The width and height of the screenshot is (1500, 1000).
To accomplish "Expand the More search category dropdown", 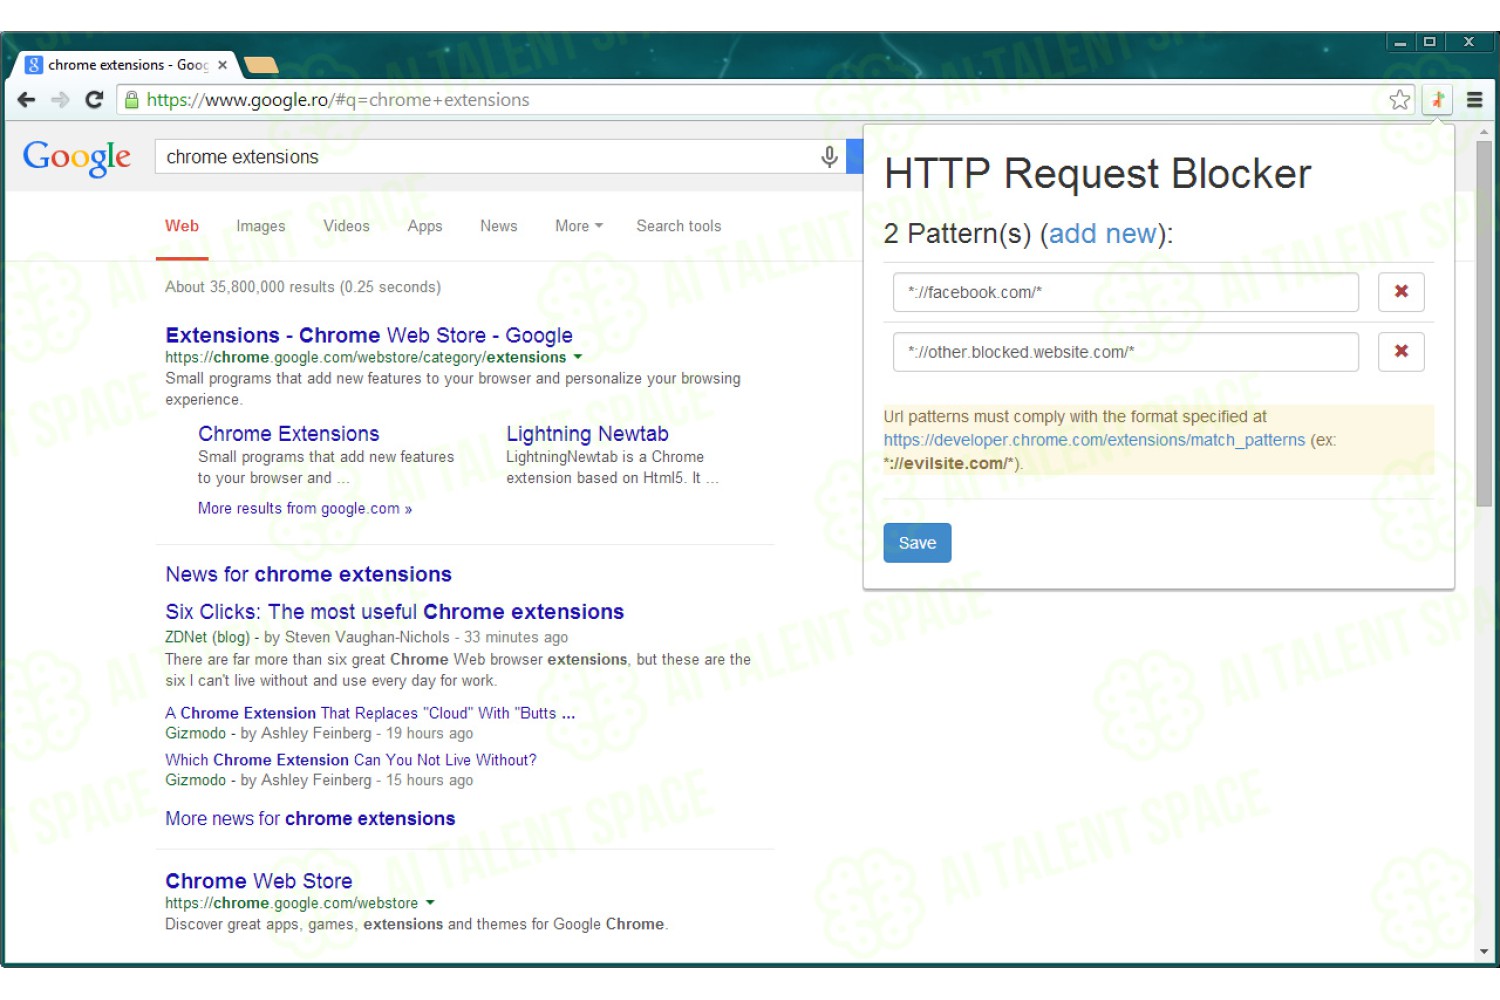I will [579, 226].
